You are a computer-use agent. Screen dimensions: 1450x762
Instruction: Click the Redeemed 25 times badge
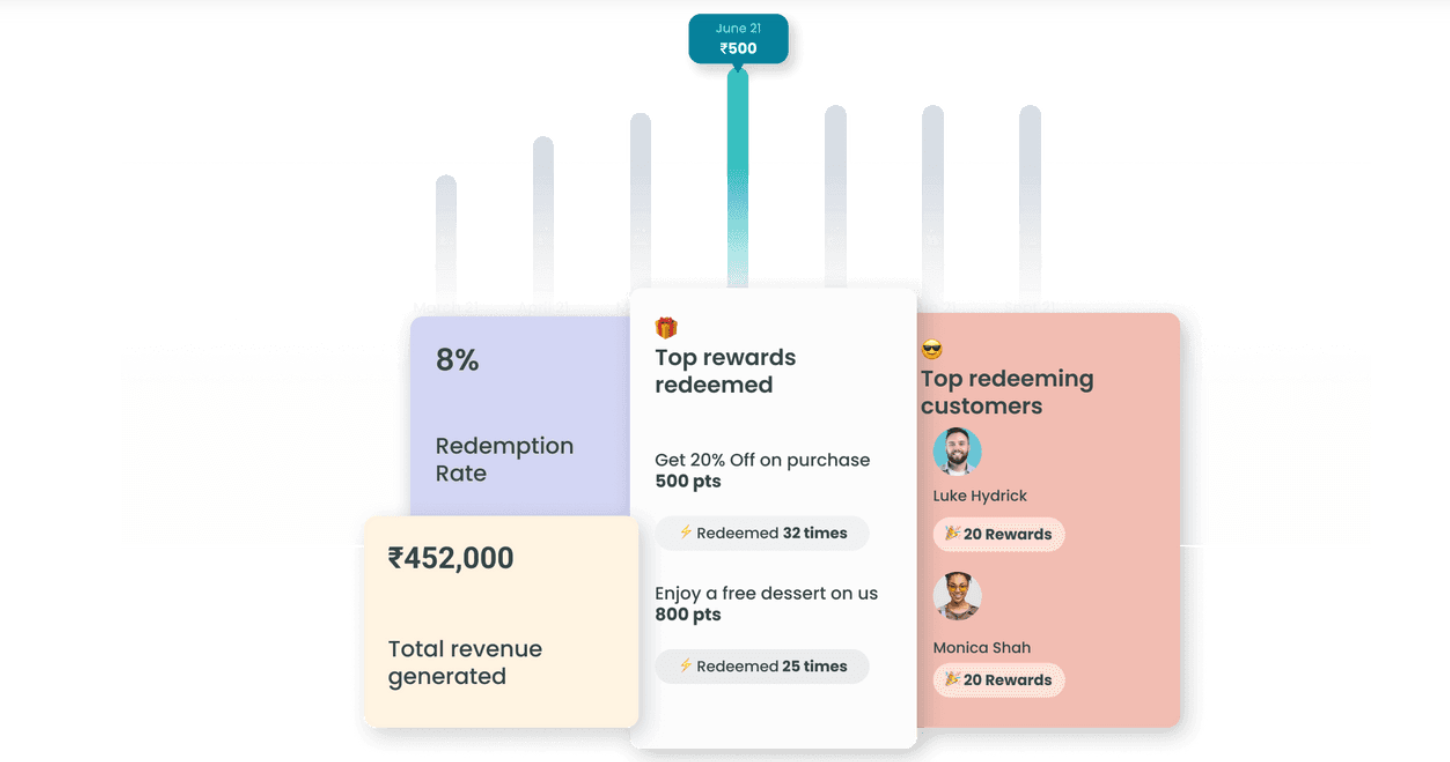coord(762,666)
